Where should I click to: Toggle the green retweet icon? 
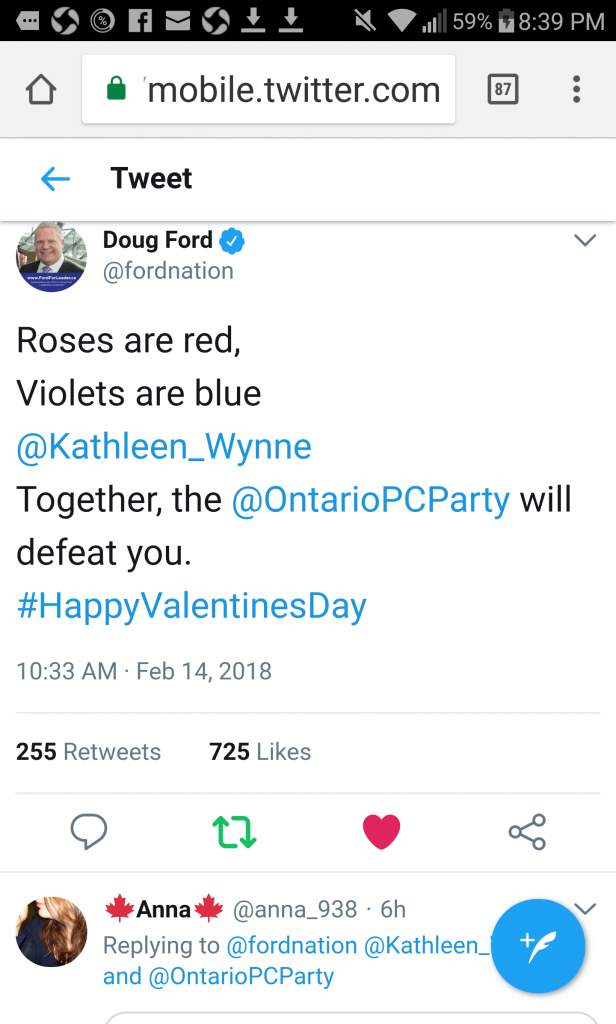pos(235,832)
